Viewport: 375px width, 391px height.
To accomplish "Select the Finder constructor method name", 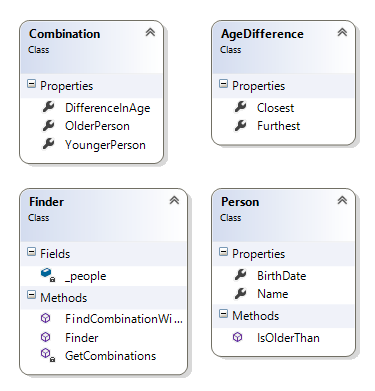I will tap(82, 338).
